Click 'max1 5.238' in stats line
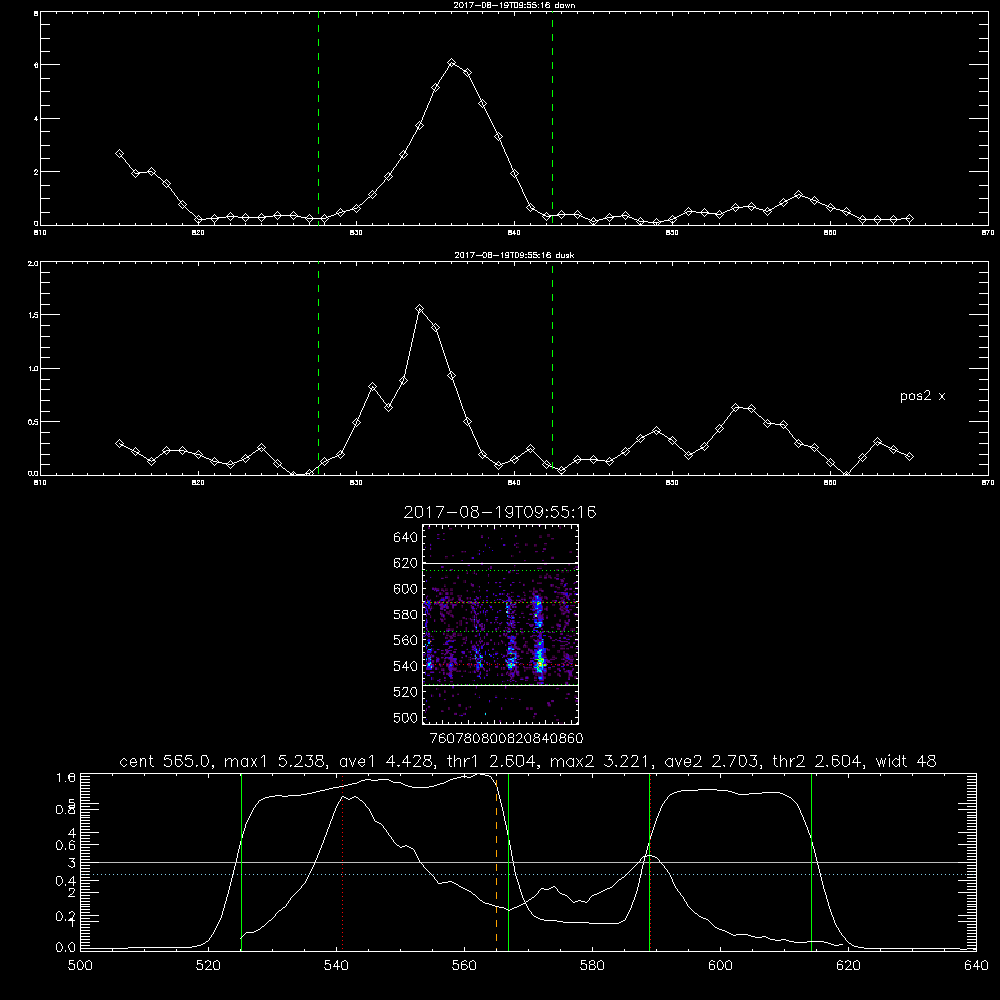1000x1000 pixels. click(274, 761)
